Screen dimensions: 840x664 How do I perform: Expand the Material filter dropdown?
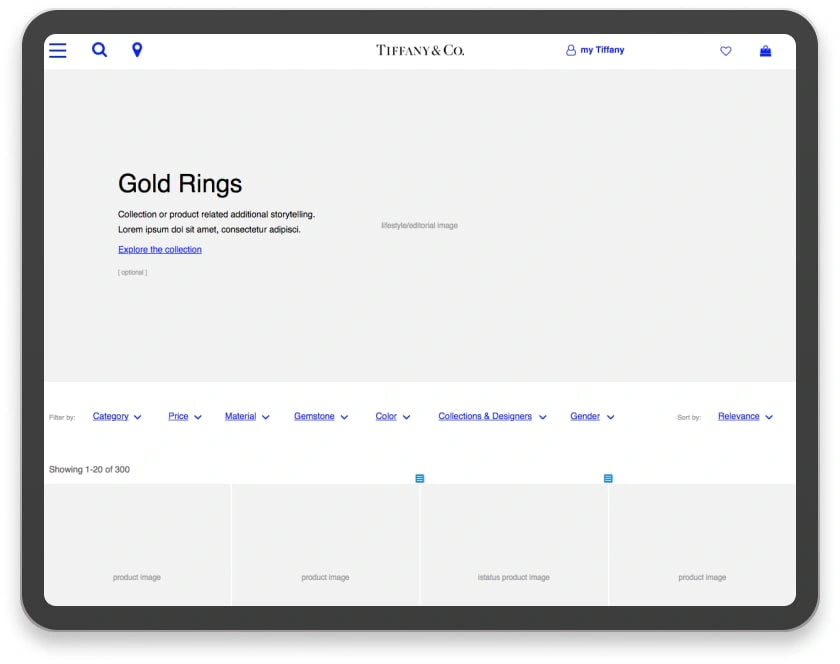pyautogui.click(x=247, y=416)
